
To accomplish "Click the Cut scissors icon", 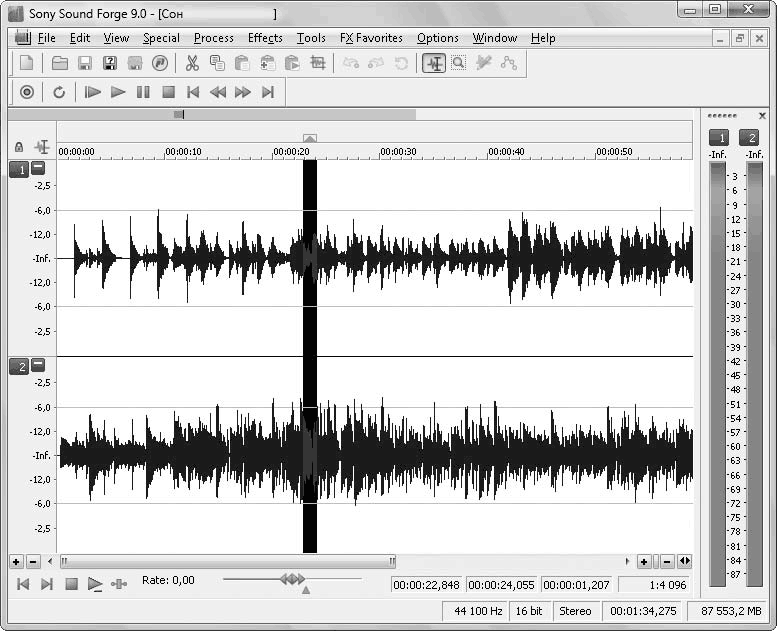I will point(192,63).
